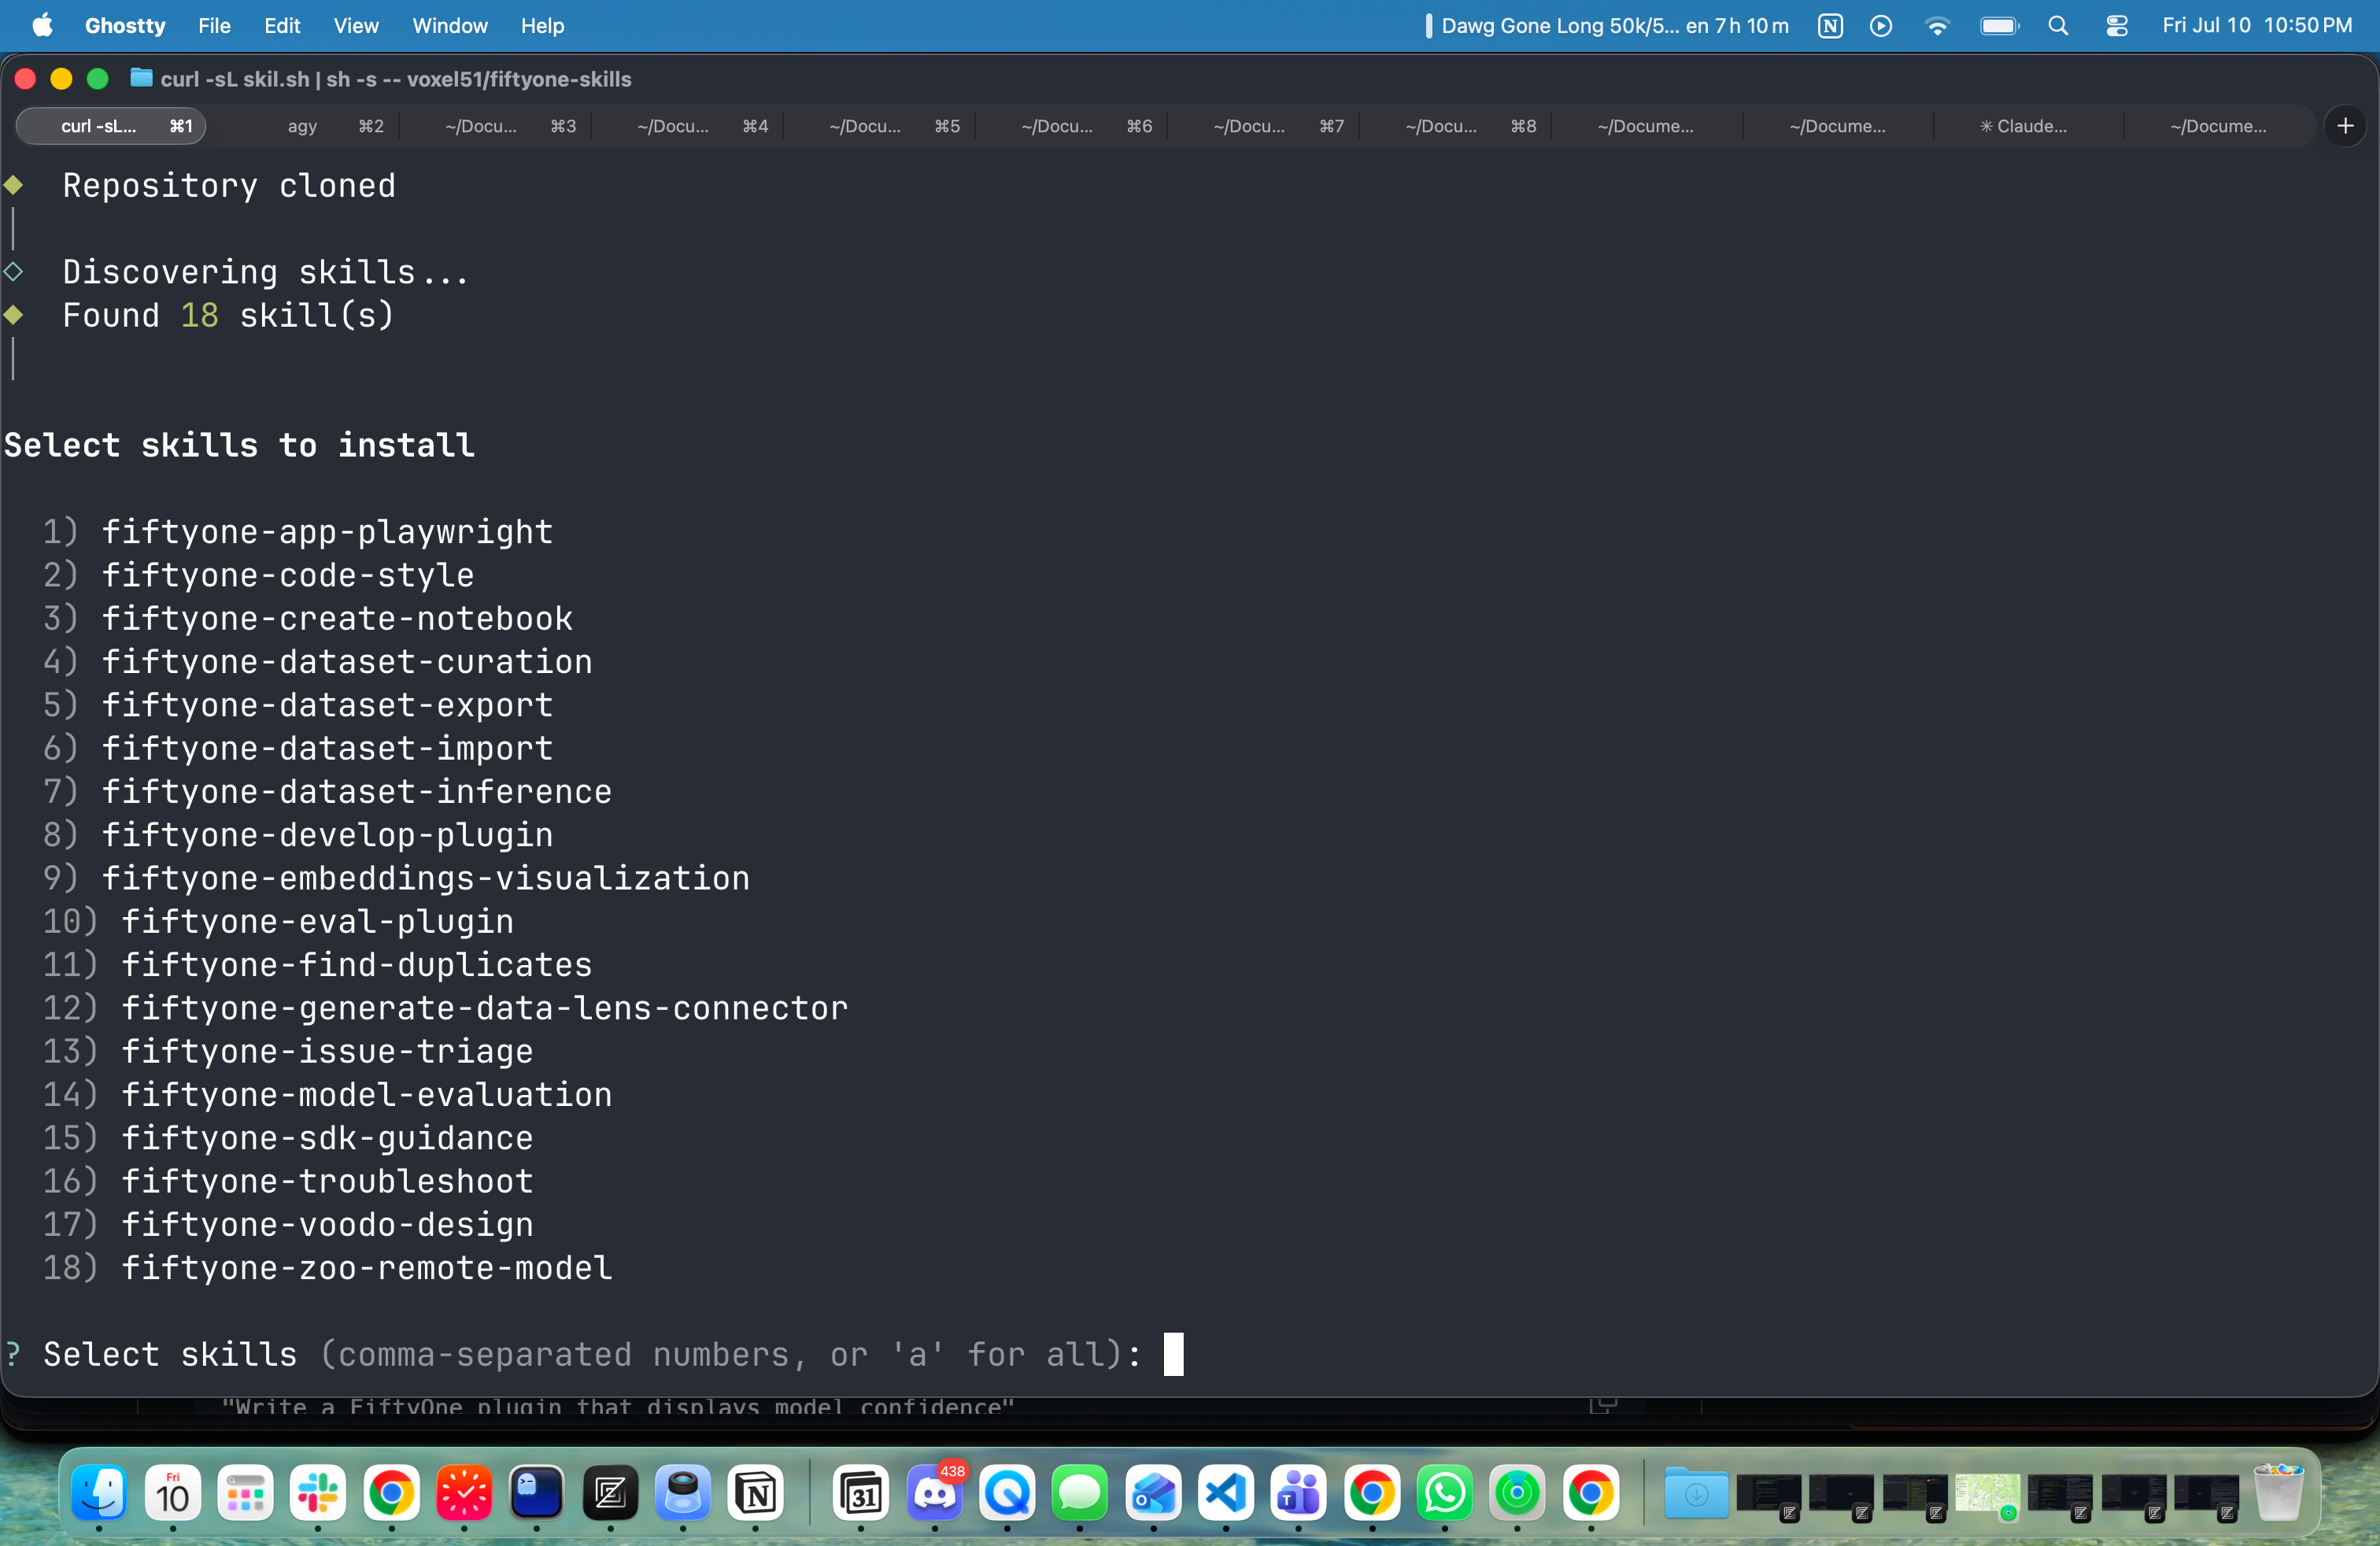Switch to the ~/Docu... tab ⌘3
Image resolution: width=2380 pixels, height=1546 pixels.
[495, 126]
